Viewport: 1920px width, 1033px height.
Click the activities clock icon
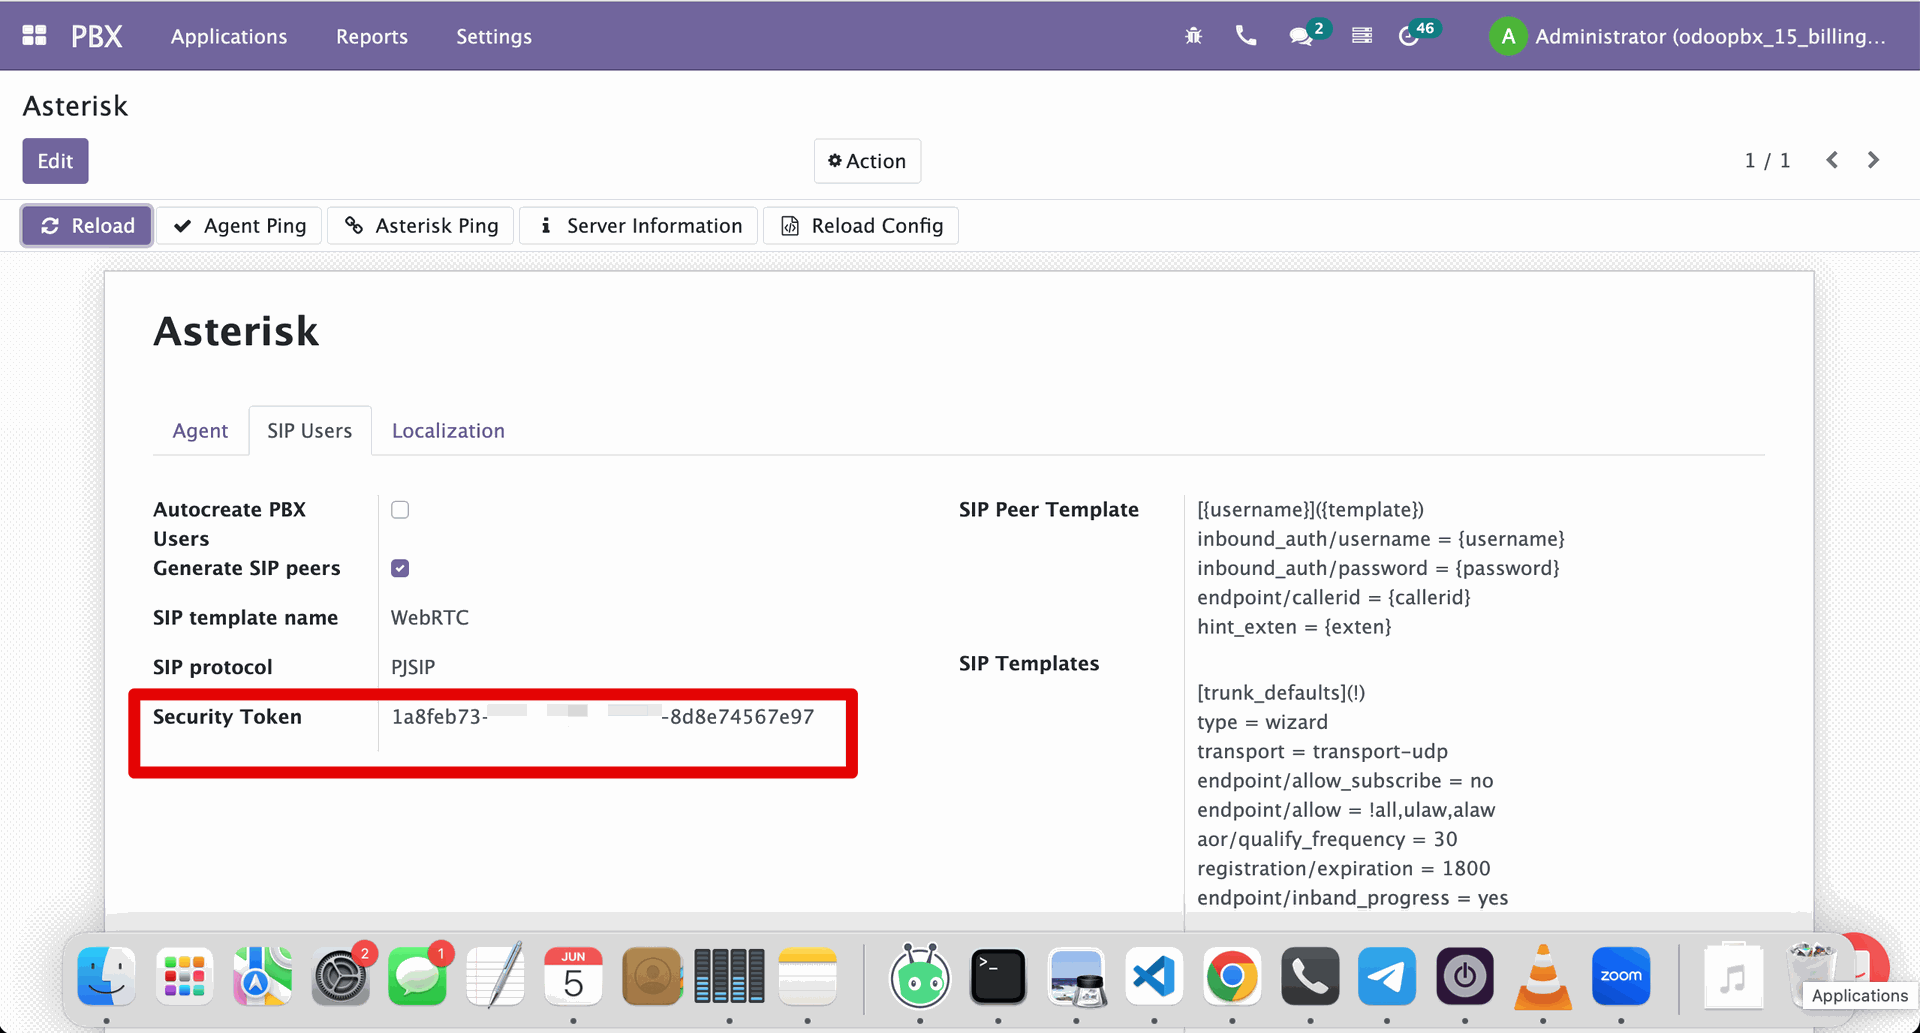coord(1409,37)
